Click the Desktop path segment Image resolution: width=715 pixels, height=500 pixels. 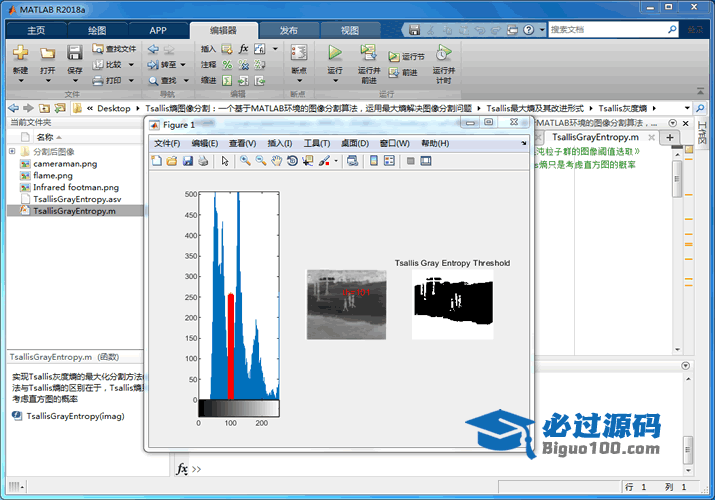114,108
